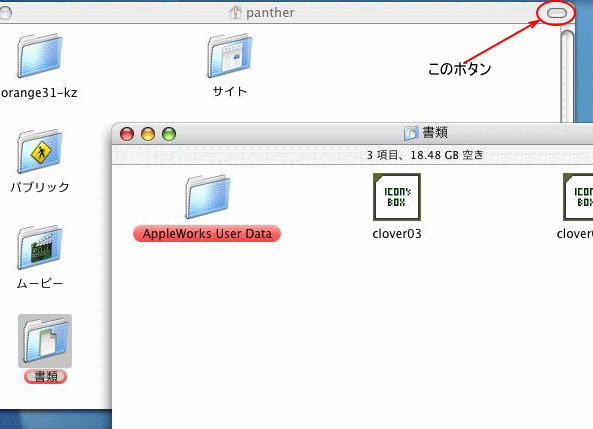Select the ムービー folder icon
The image size is (593, 429).
pos(39,247)
